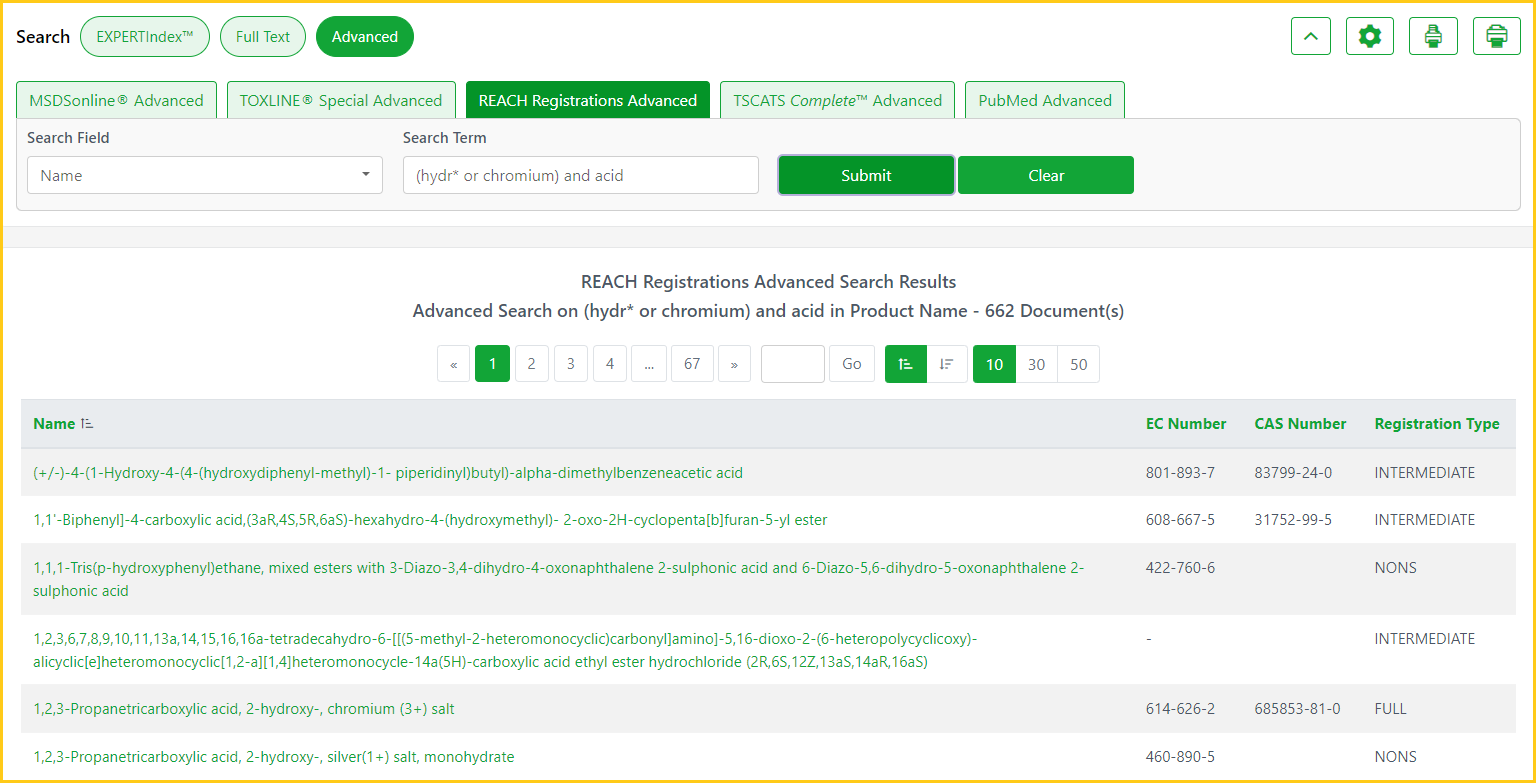The height and width of the screenshot is (783, 1536).
Task: Sort results in ascending order
Action: [x=906, y=364]
